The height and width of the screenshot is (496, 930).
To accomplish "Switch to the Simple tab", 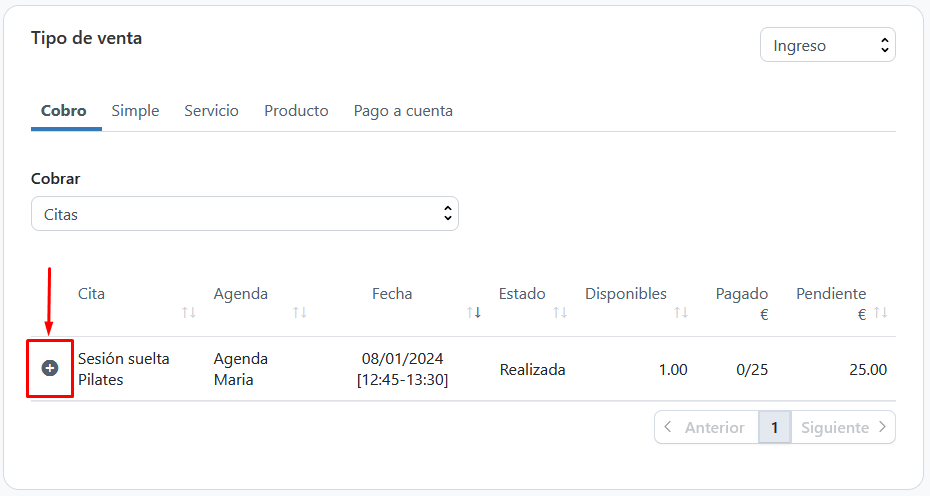I will point(135,111).
